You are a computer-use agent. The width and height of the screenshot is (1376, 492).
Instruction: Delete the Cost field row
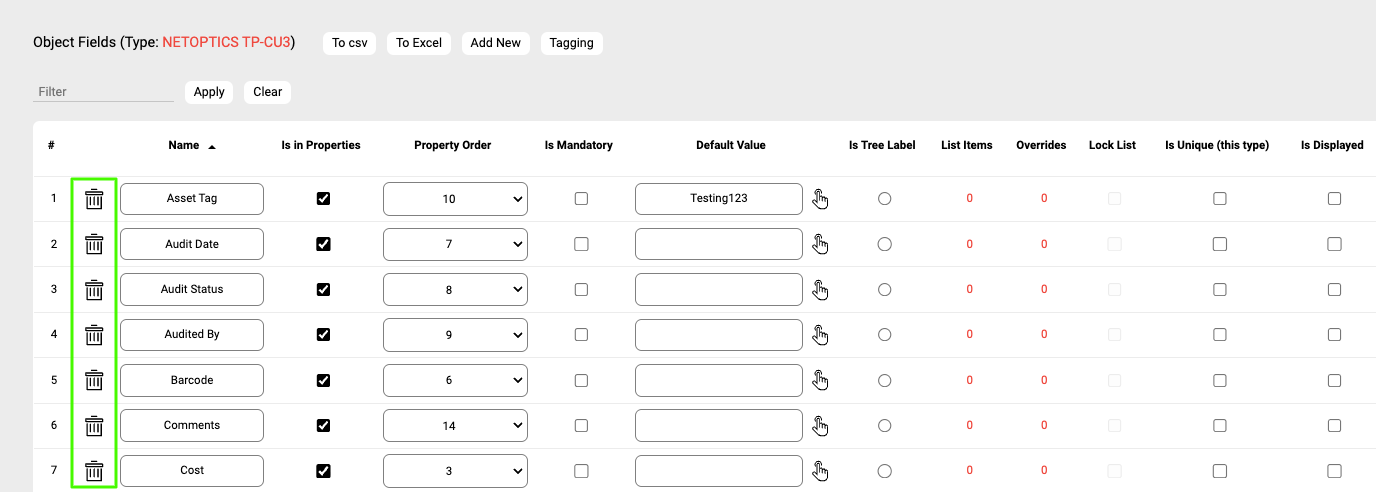pyautogui.click(x=94, y=471)
